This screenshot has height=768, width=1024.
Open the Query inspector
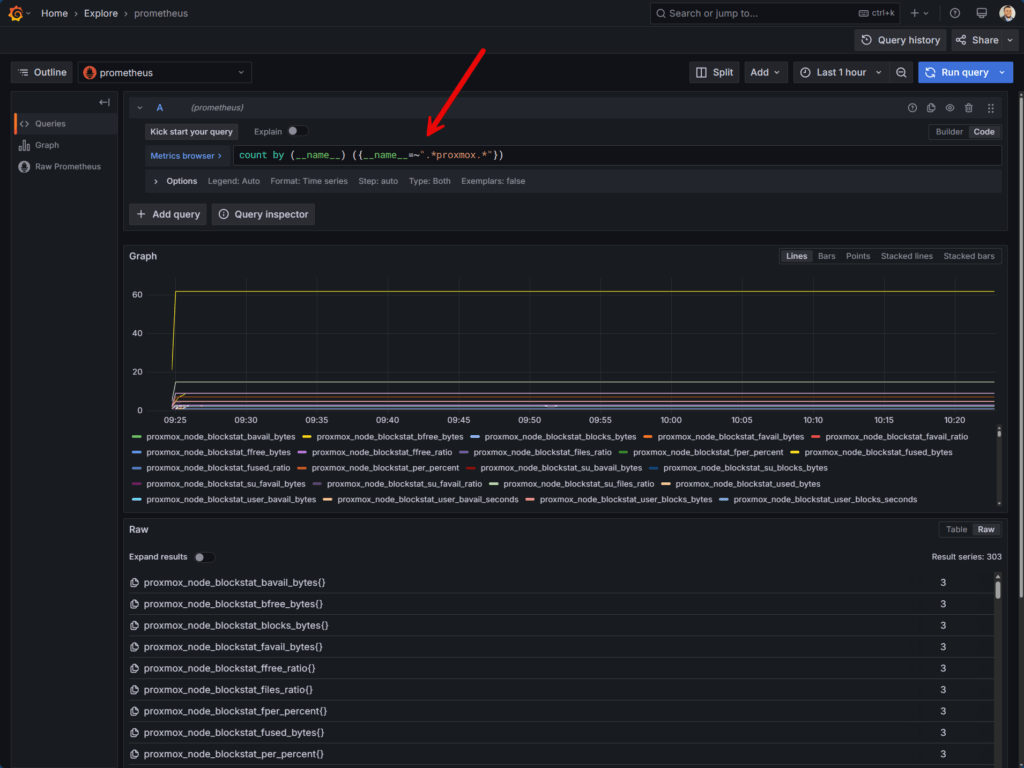[x=263, y=214]
